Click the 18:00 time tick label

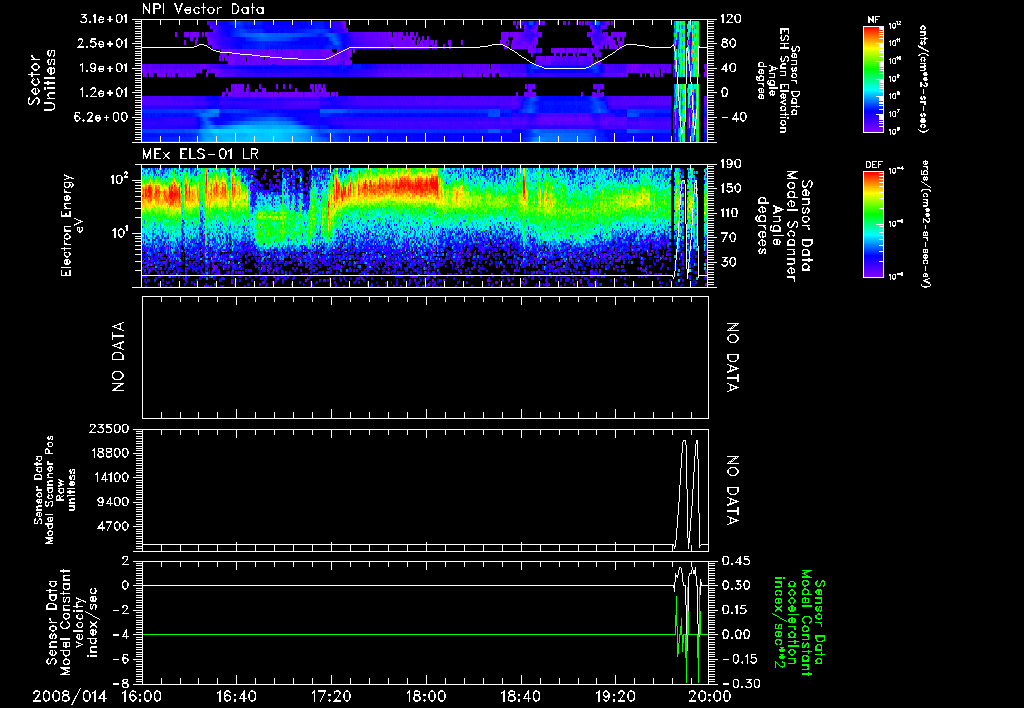click(425, 697)
